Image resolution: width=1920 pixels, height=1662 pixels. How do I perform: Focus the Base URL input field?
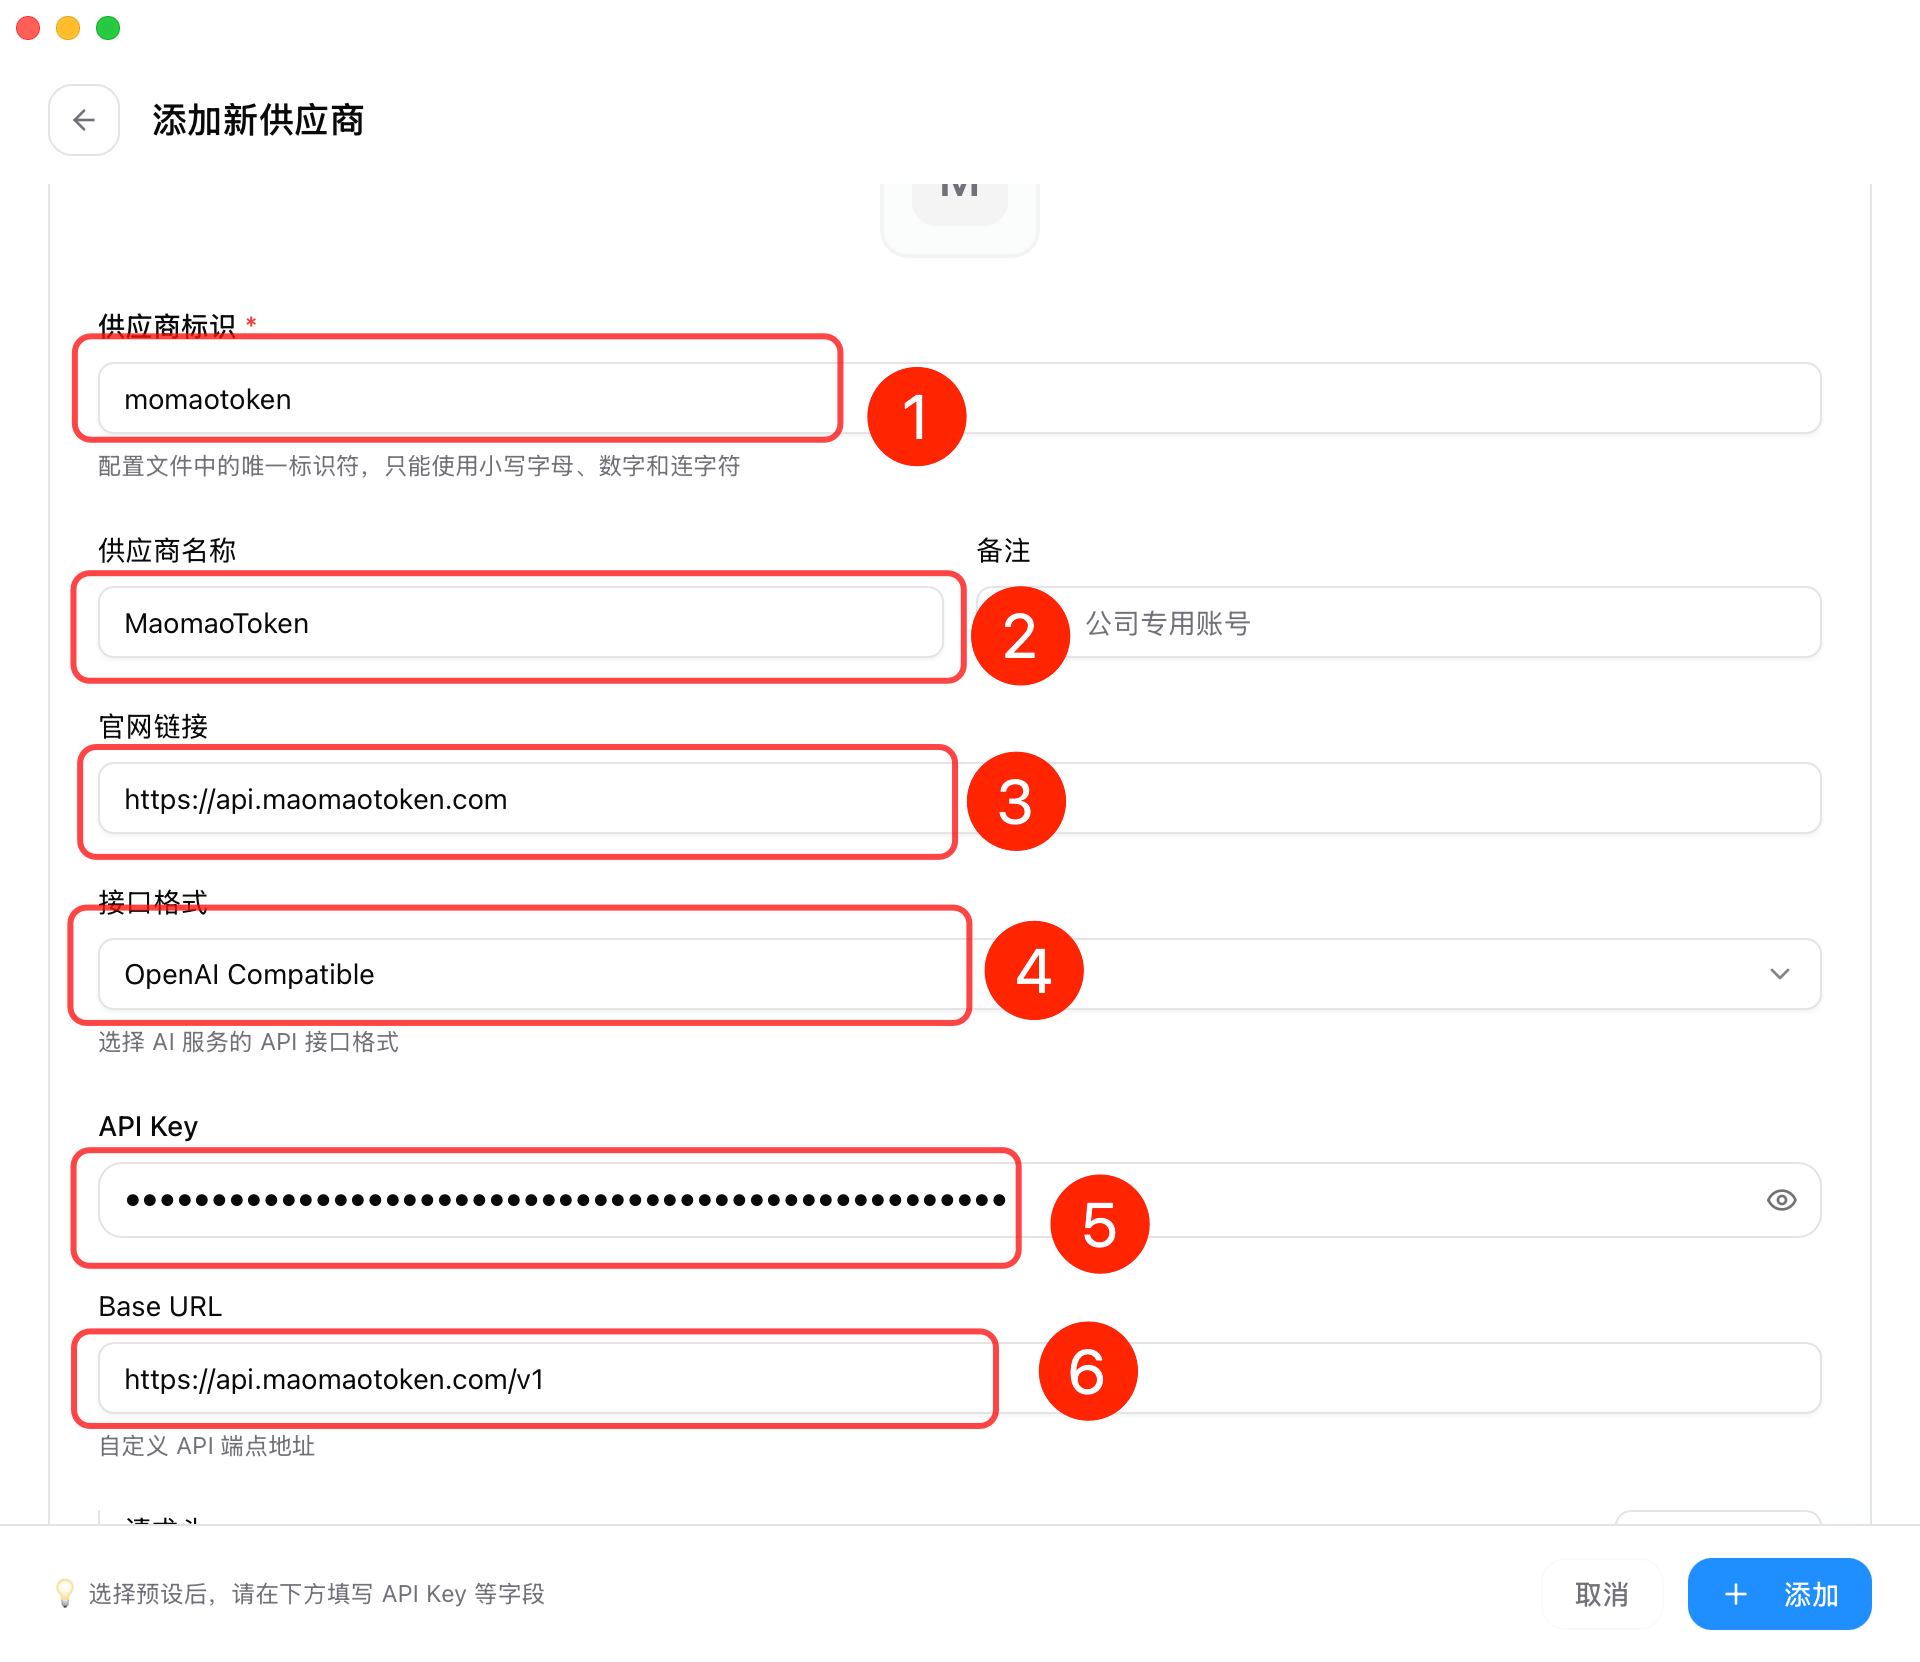[959, 1378]
